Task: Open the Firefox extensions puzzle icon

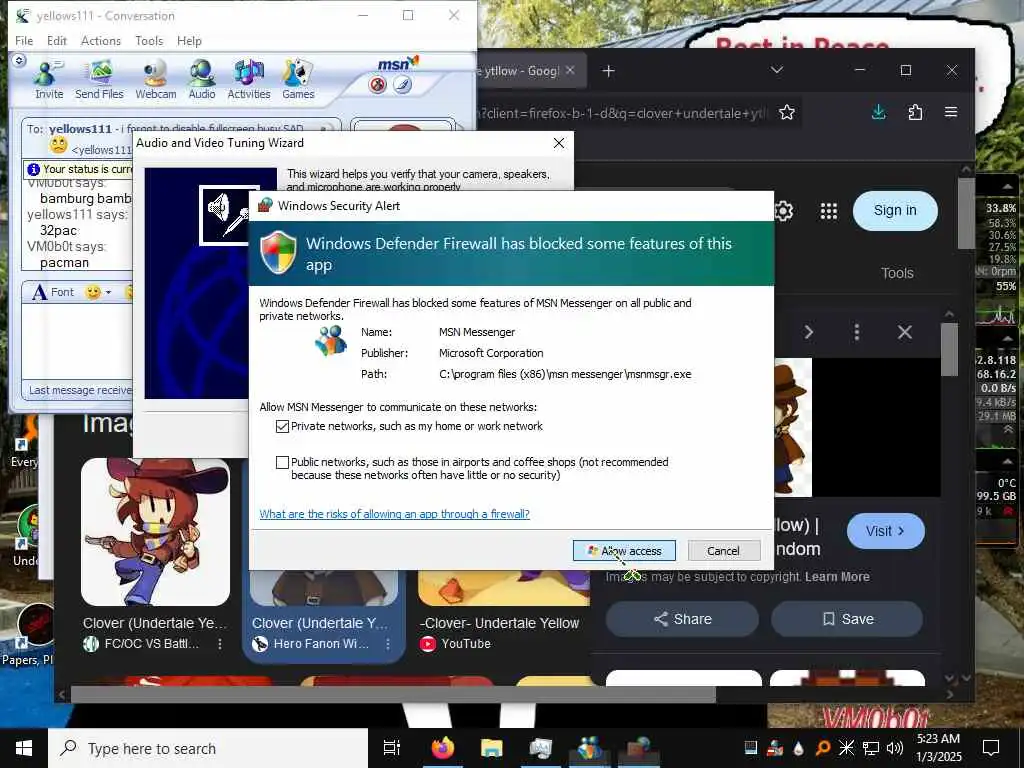Action: (x=915, y=112)
